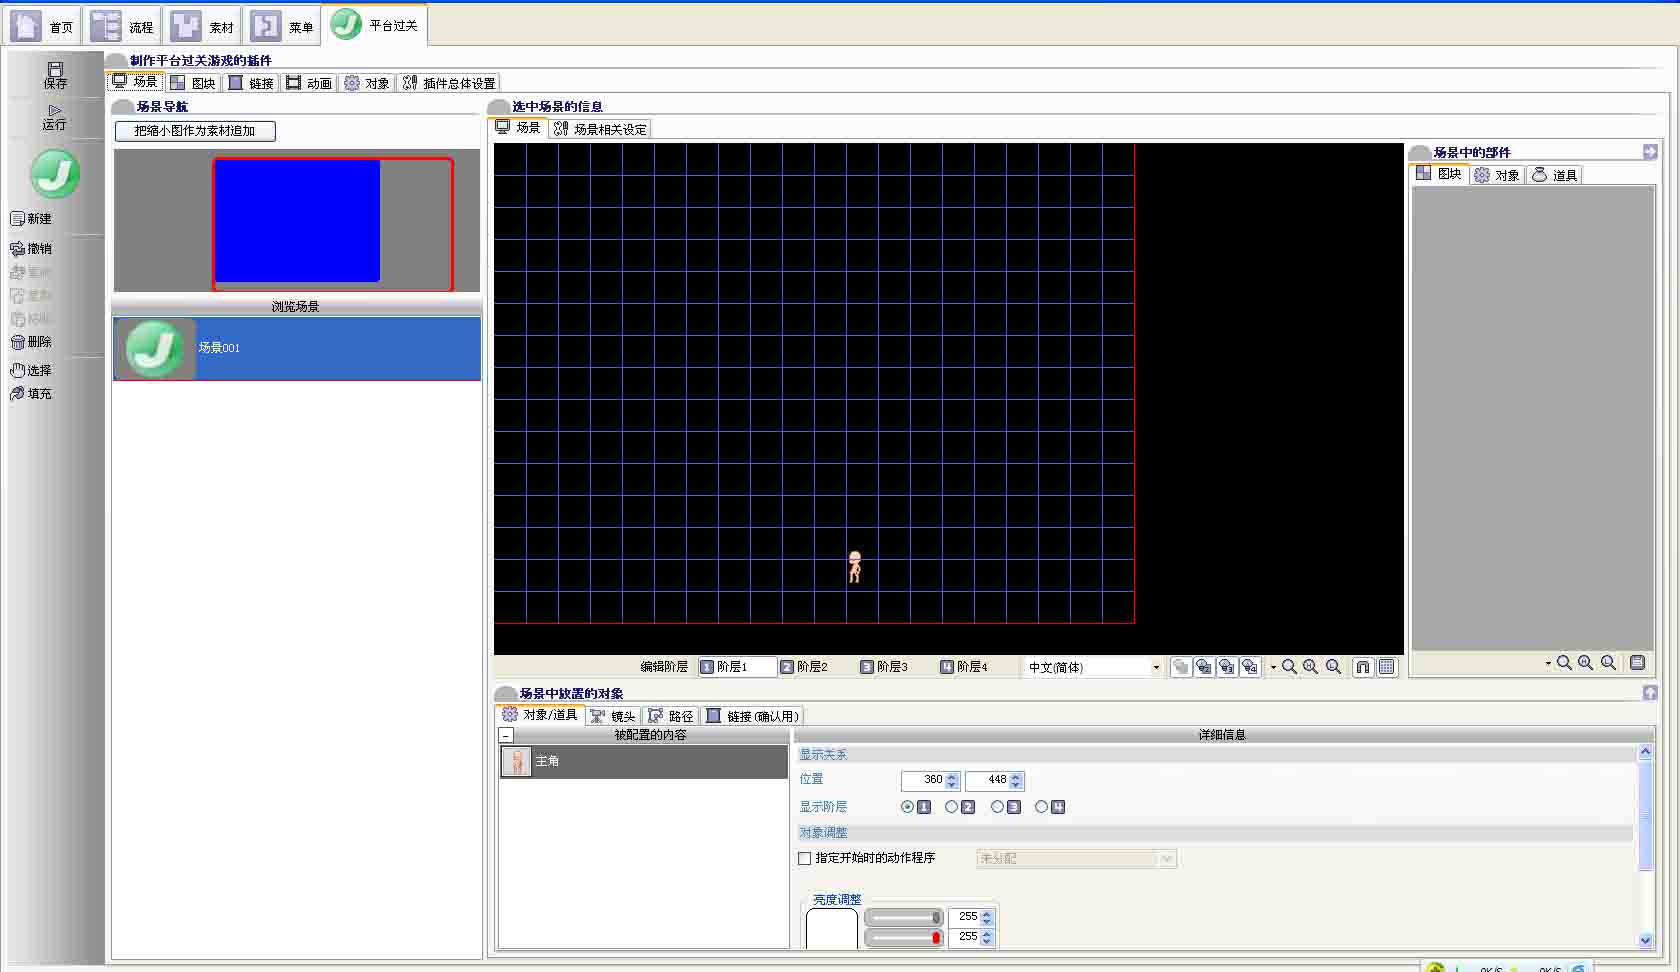Expand the 场景中的部件 panel arrow
Screen dimensions: 1680x972
[1650, 152]
